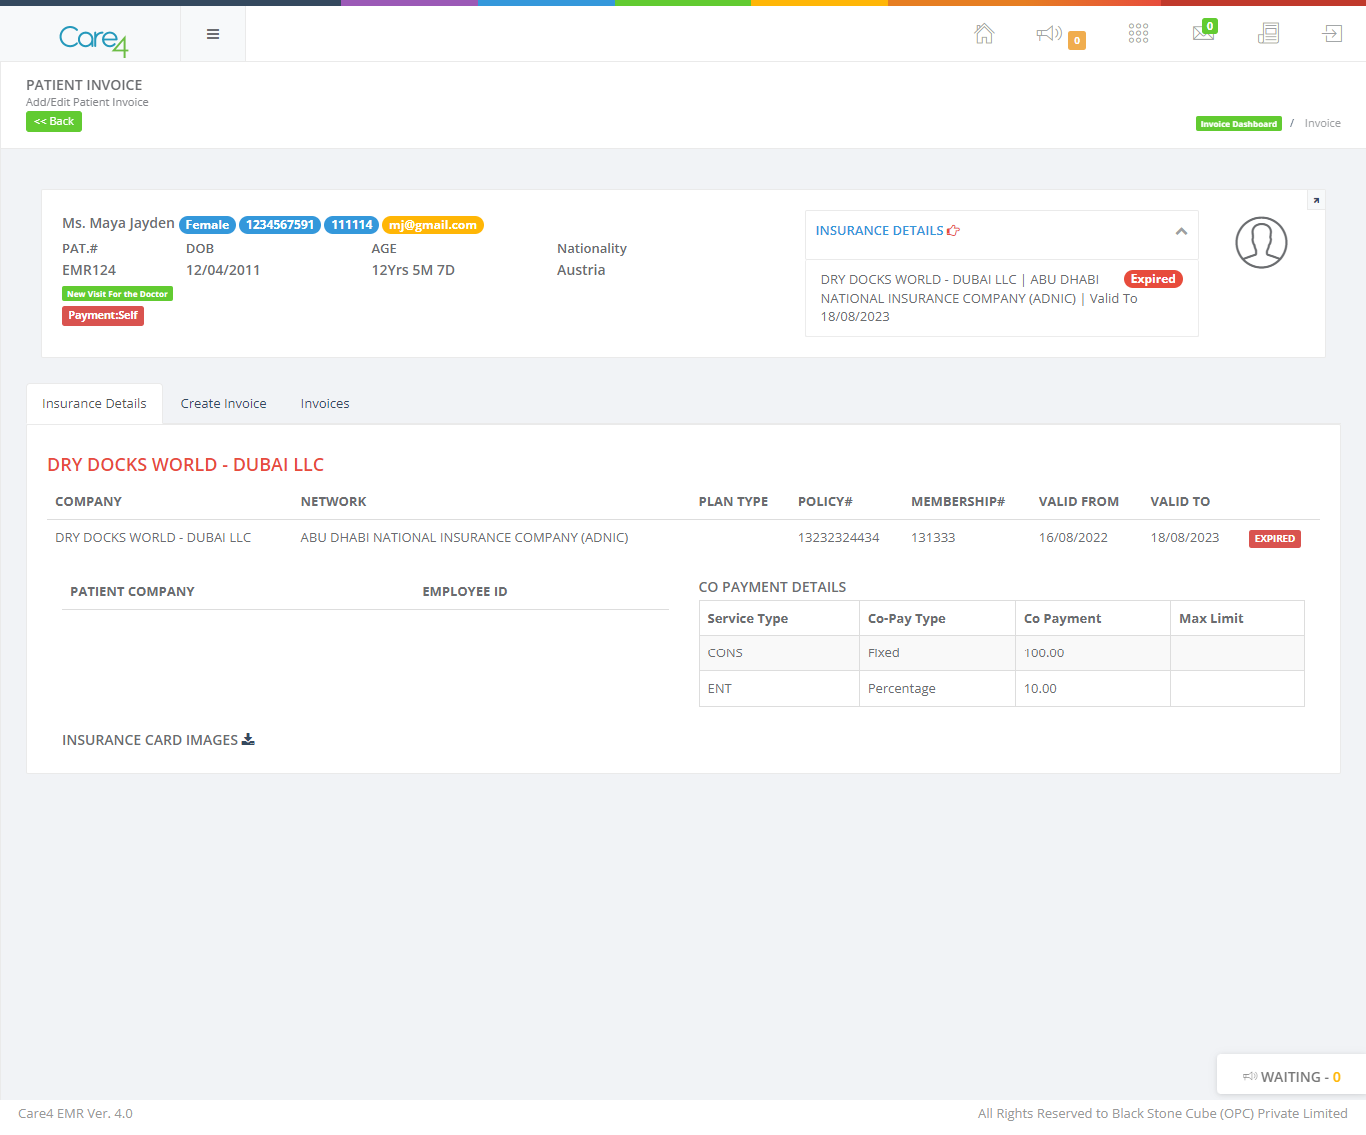The image size is (1366, 1135).
Task: Click the 10.00 co payment value
Action: [x=1040, y=689]
